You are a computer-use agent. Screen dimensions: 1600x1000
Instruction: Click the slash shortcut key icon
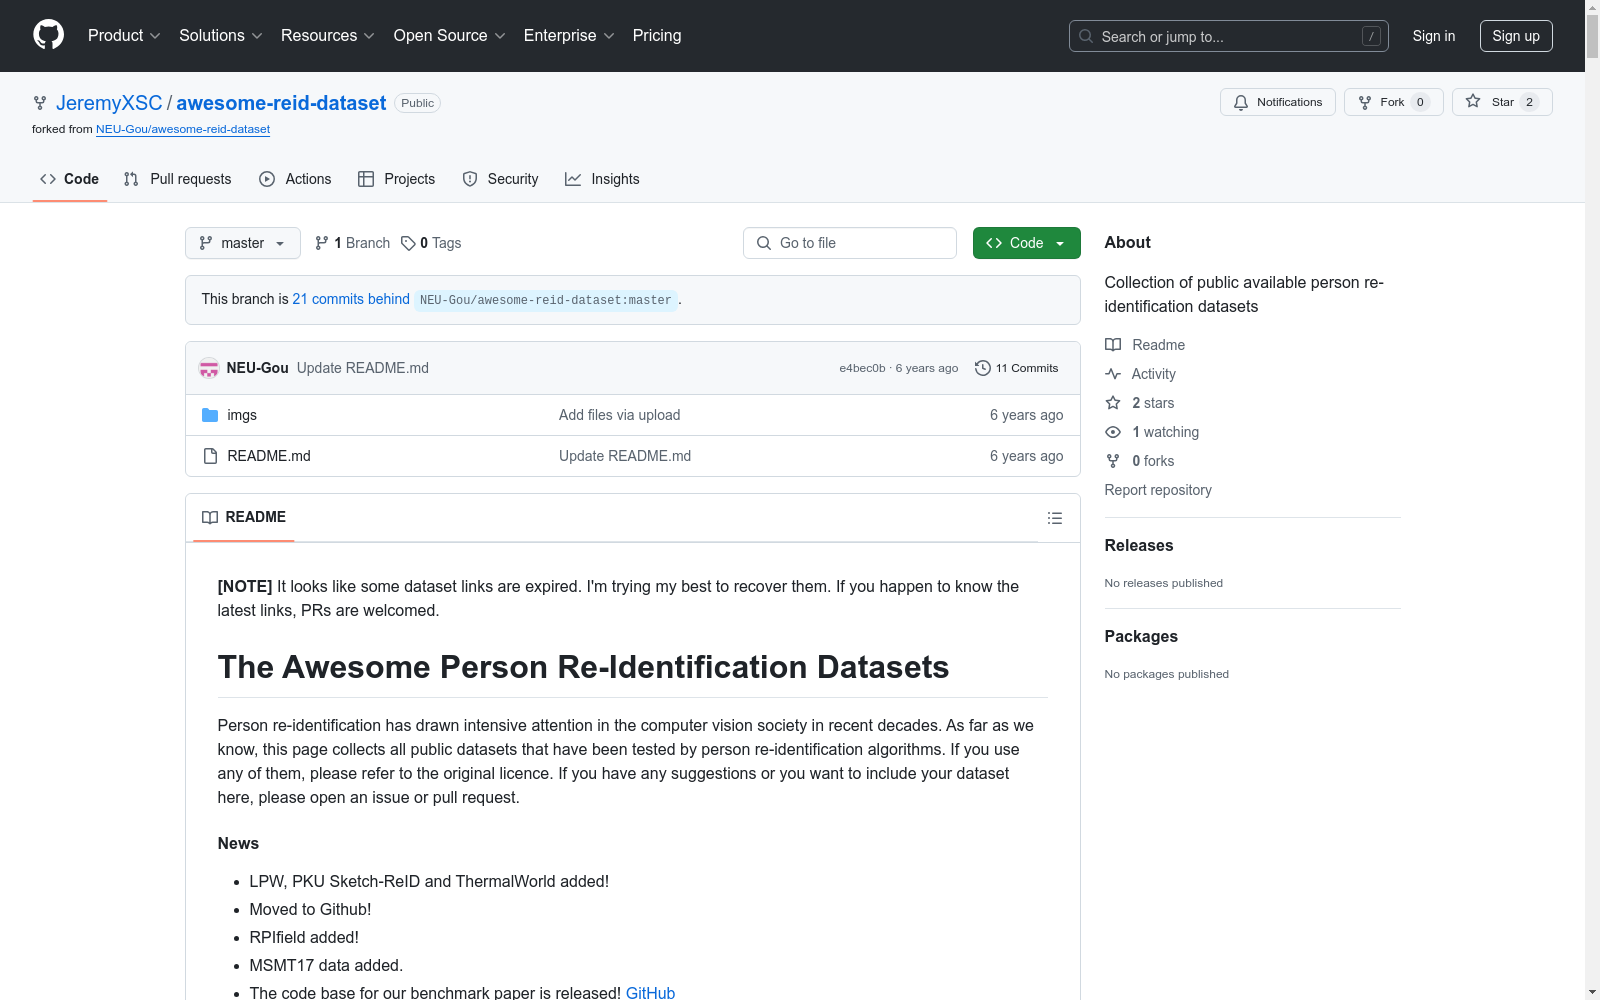(x=1371, y=36)
